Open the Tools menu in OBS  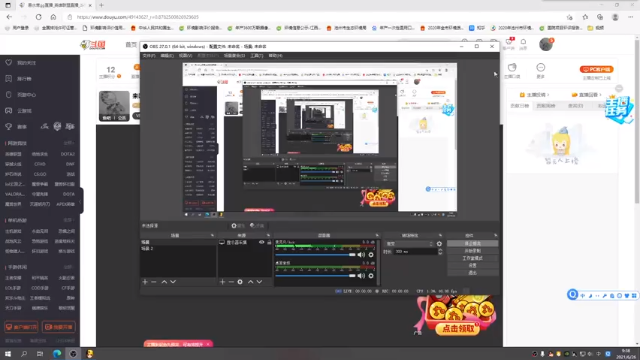pos(256,56)
